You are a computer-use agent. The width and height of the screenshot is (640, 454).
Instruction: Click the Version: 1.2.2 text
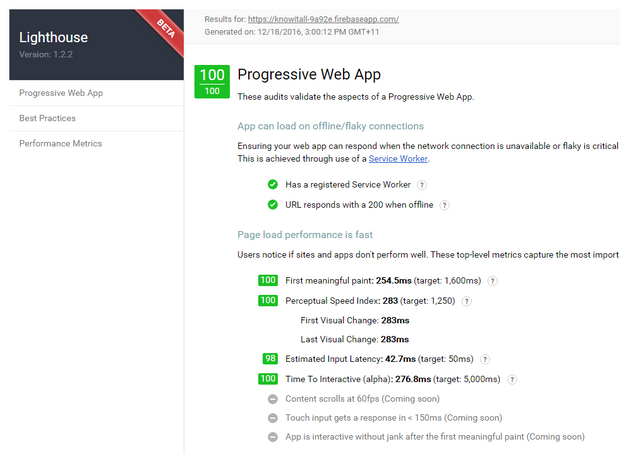(46, 54)
